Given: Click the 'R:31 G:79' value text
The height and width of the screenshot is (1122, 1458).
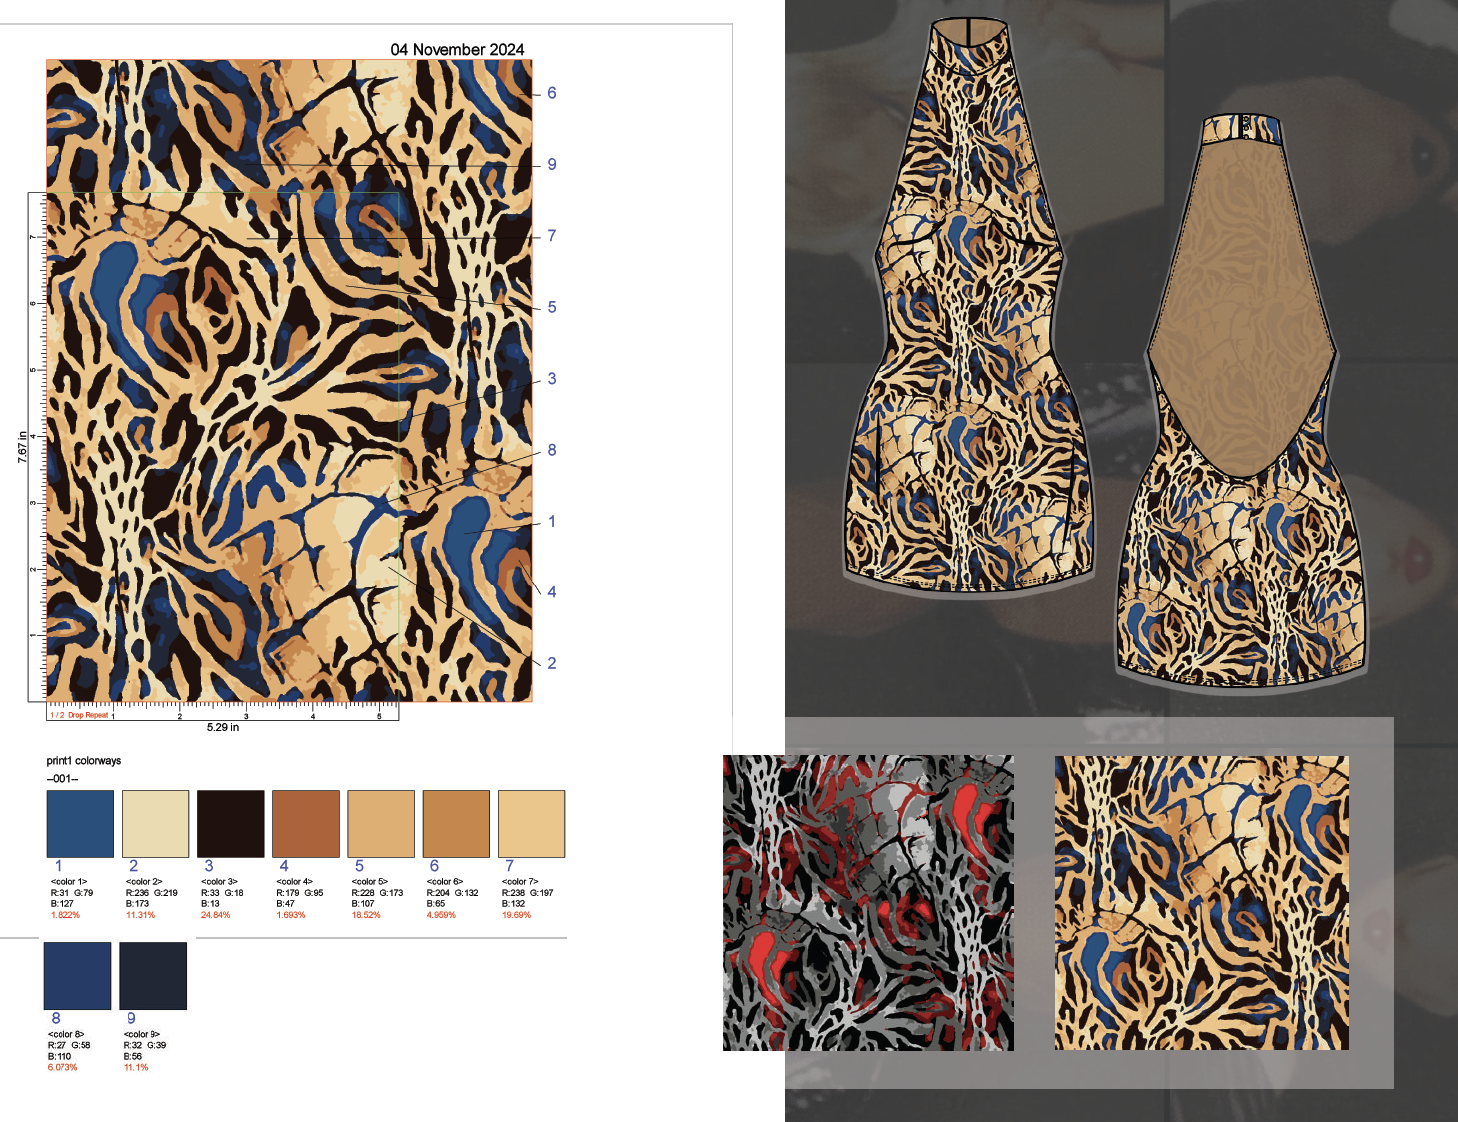Looking at the screenshot, I should click(72, 893).
